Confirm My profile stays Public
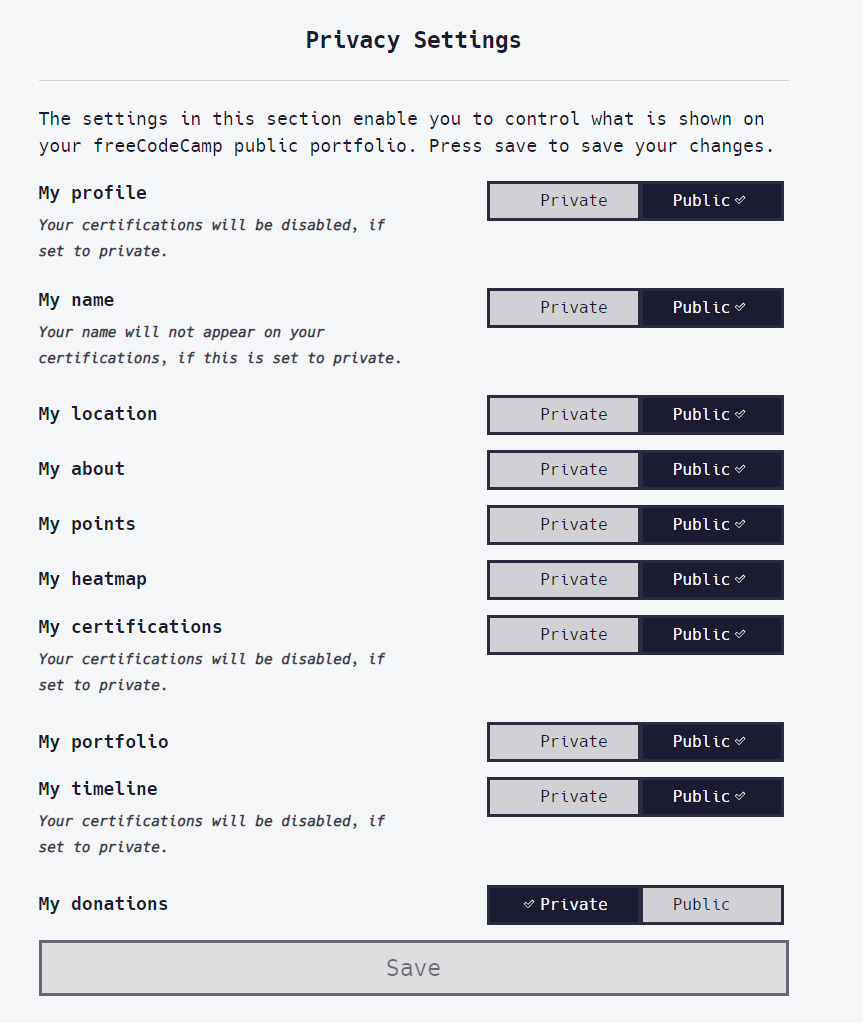 [711, 200]
